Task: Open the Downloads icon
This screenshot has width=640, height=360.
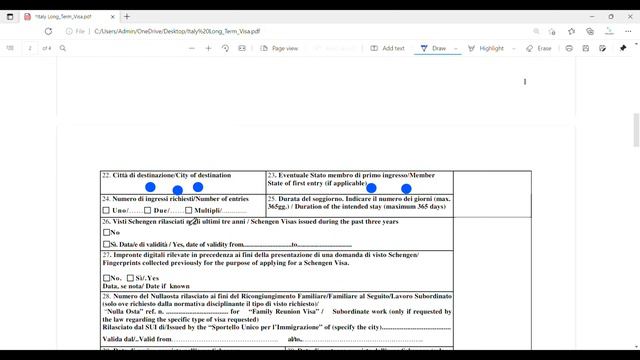Action: click(609, 31)
